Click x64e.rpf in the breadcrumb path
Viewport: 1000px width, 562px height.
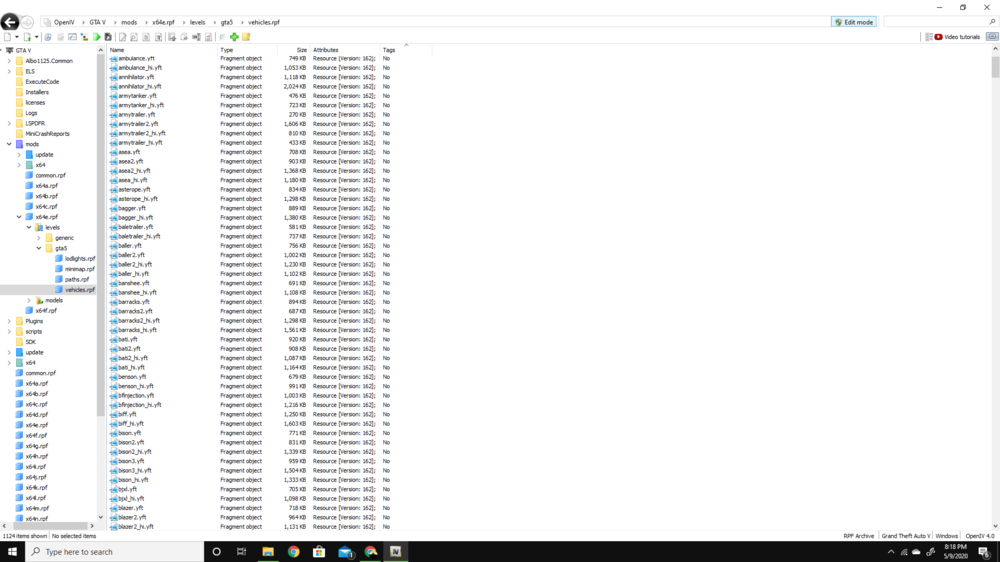(x=163, y=22)
